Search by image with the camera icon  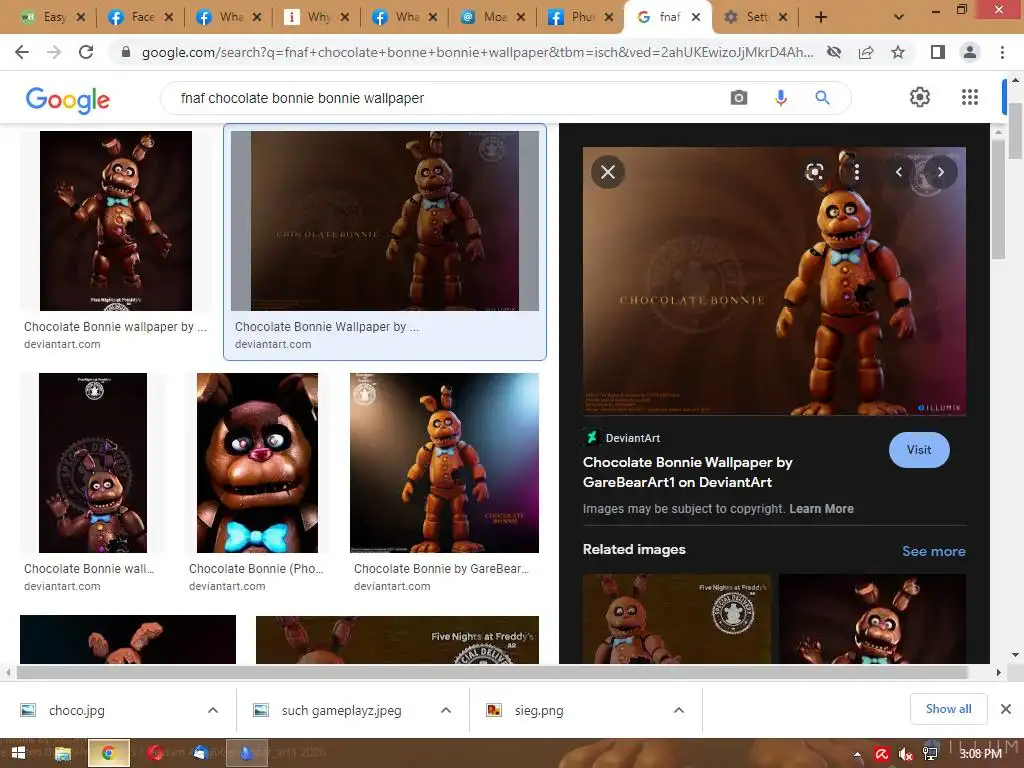pyautogui.click(x=739, y=98)
